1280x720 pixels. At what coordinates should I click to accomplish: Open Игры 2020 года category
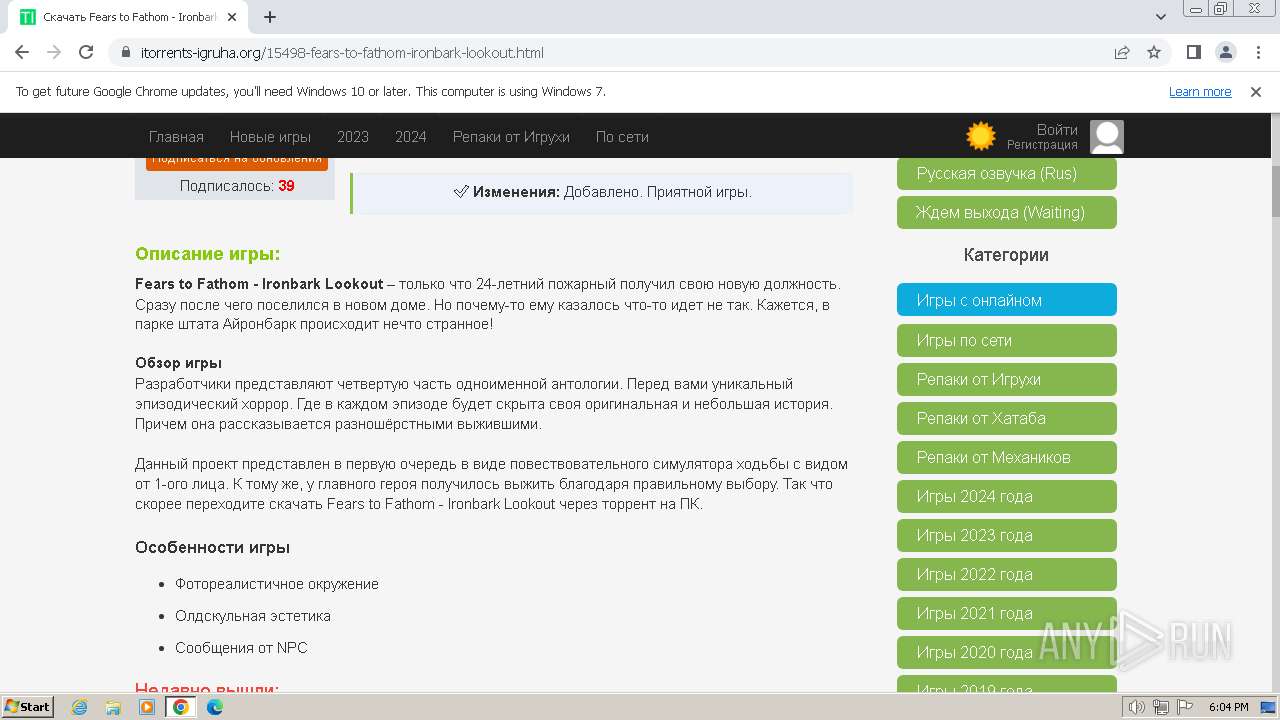pos(1007,652)
